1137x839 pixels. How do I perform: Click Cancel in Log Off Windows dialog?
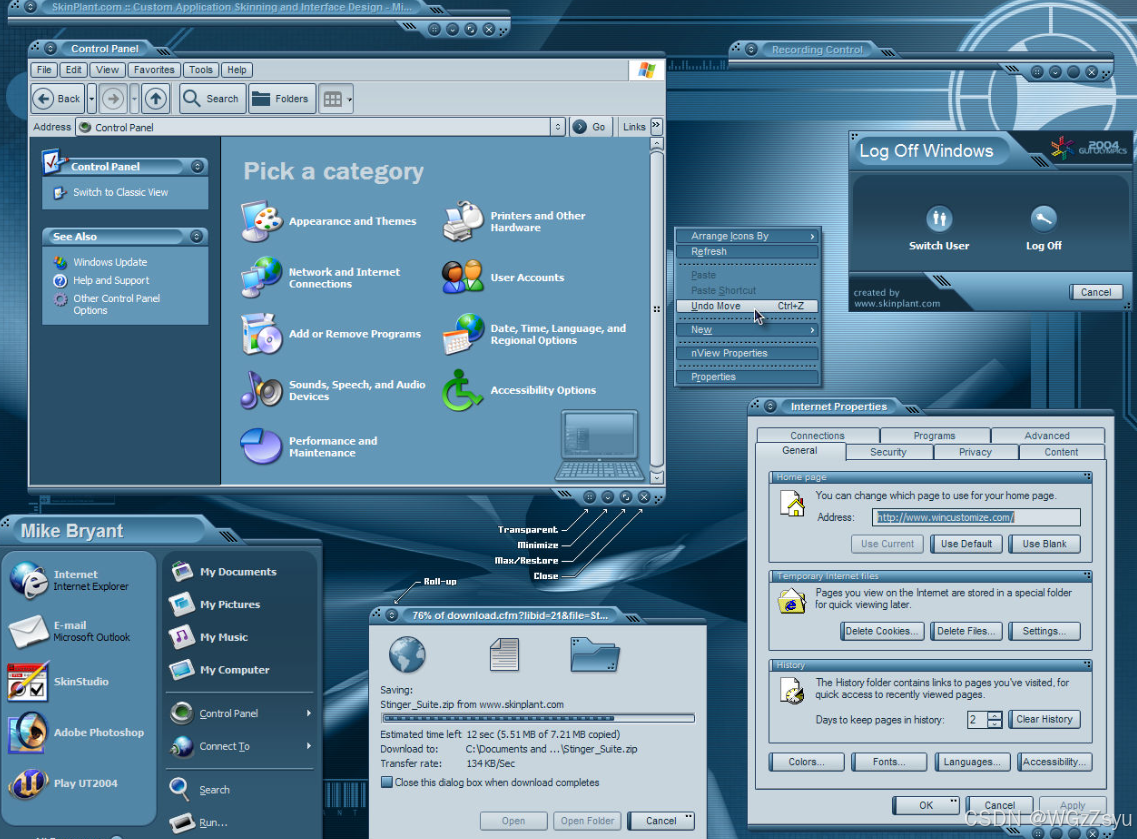point(1096,292)
